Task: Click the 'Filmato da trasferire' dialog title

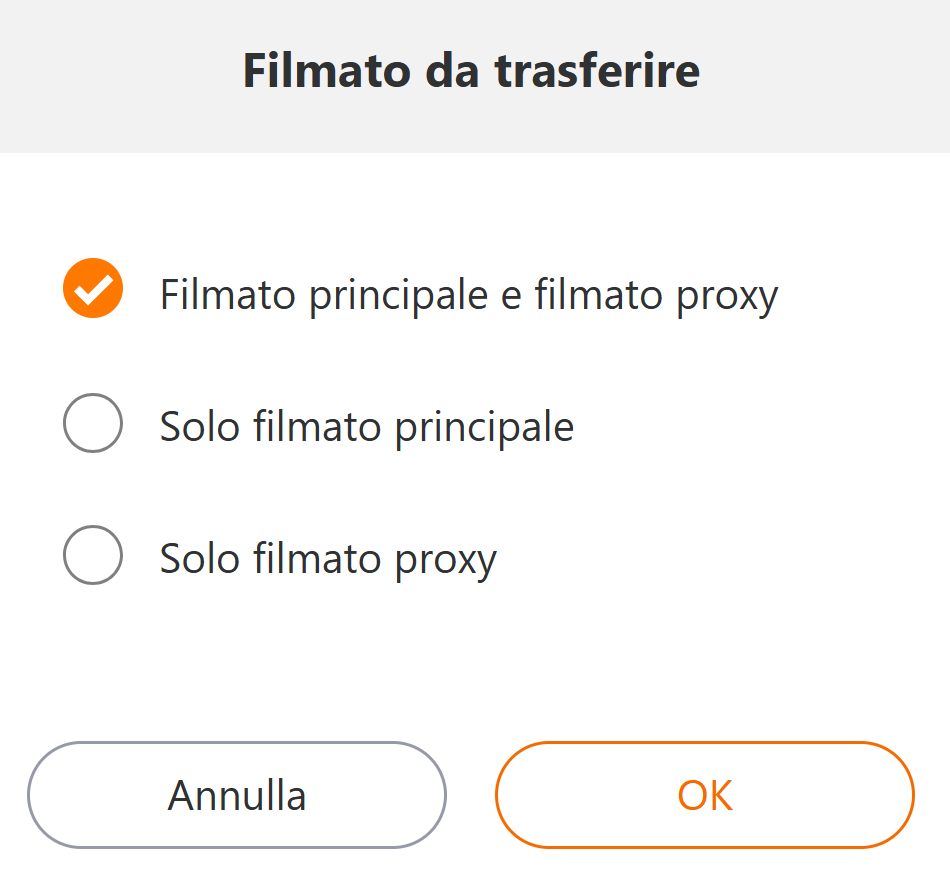Action: tap(471, 72)
